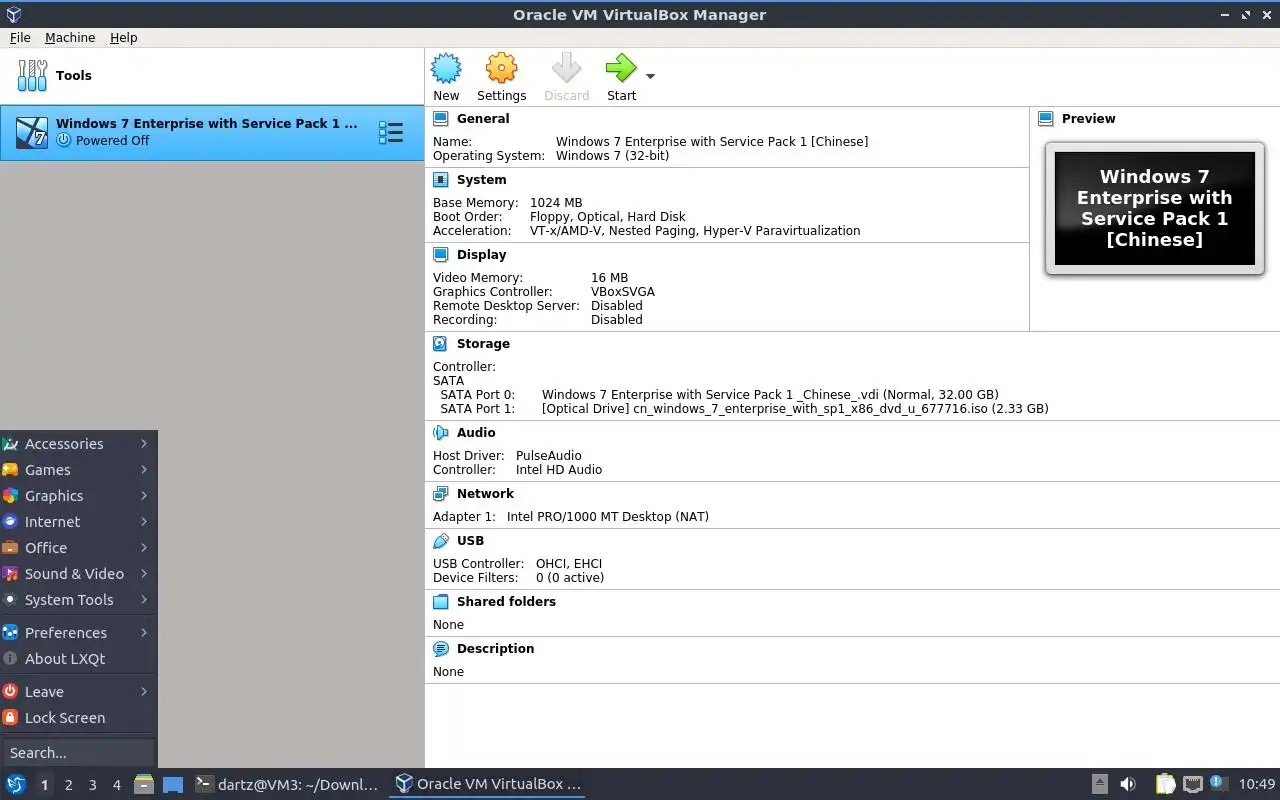This screenshot has height=800, width=1280.
Task: Open the Audio section header link
Action: click(476, 432)
